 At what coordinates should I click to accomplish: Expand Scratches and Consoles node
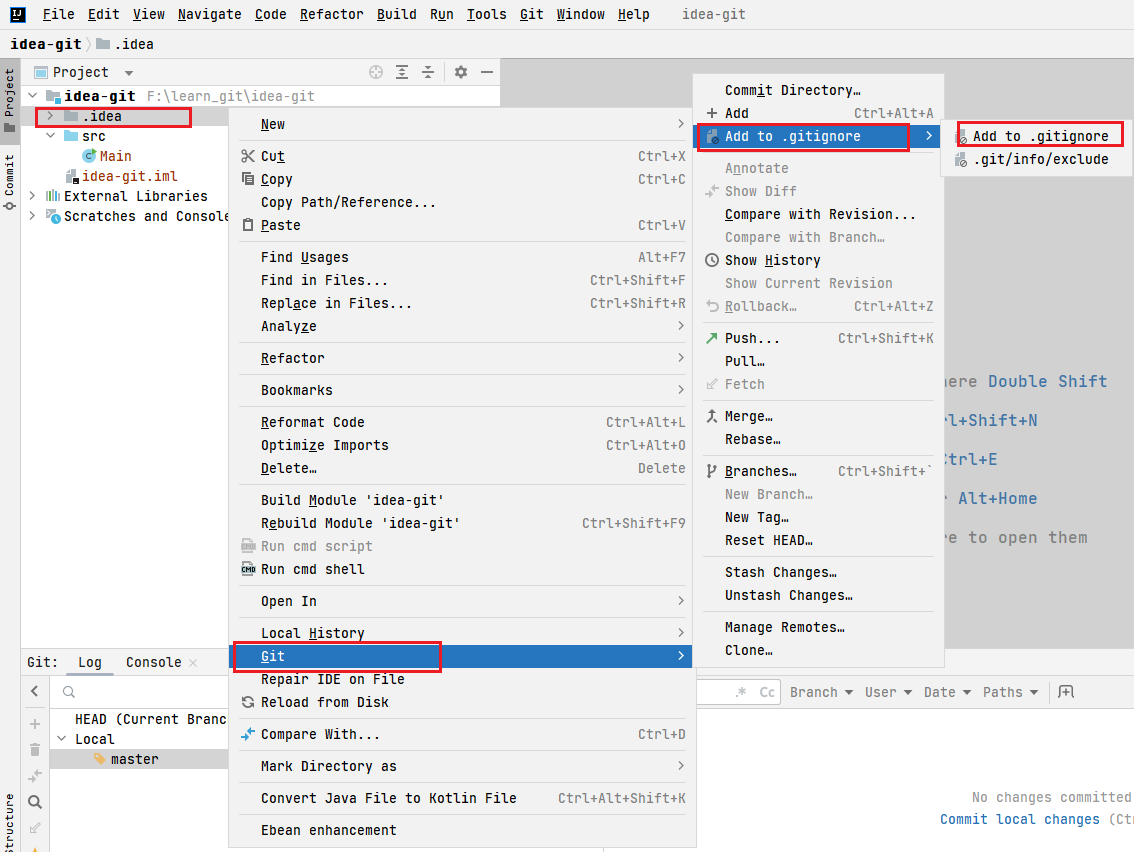pyautogui.click(x=33, y=216)
